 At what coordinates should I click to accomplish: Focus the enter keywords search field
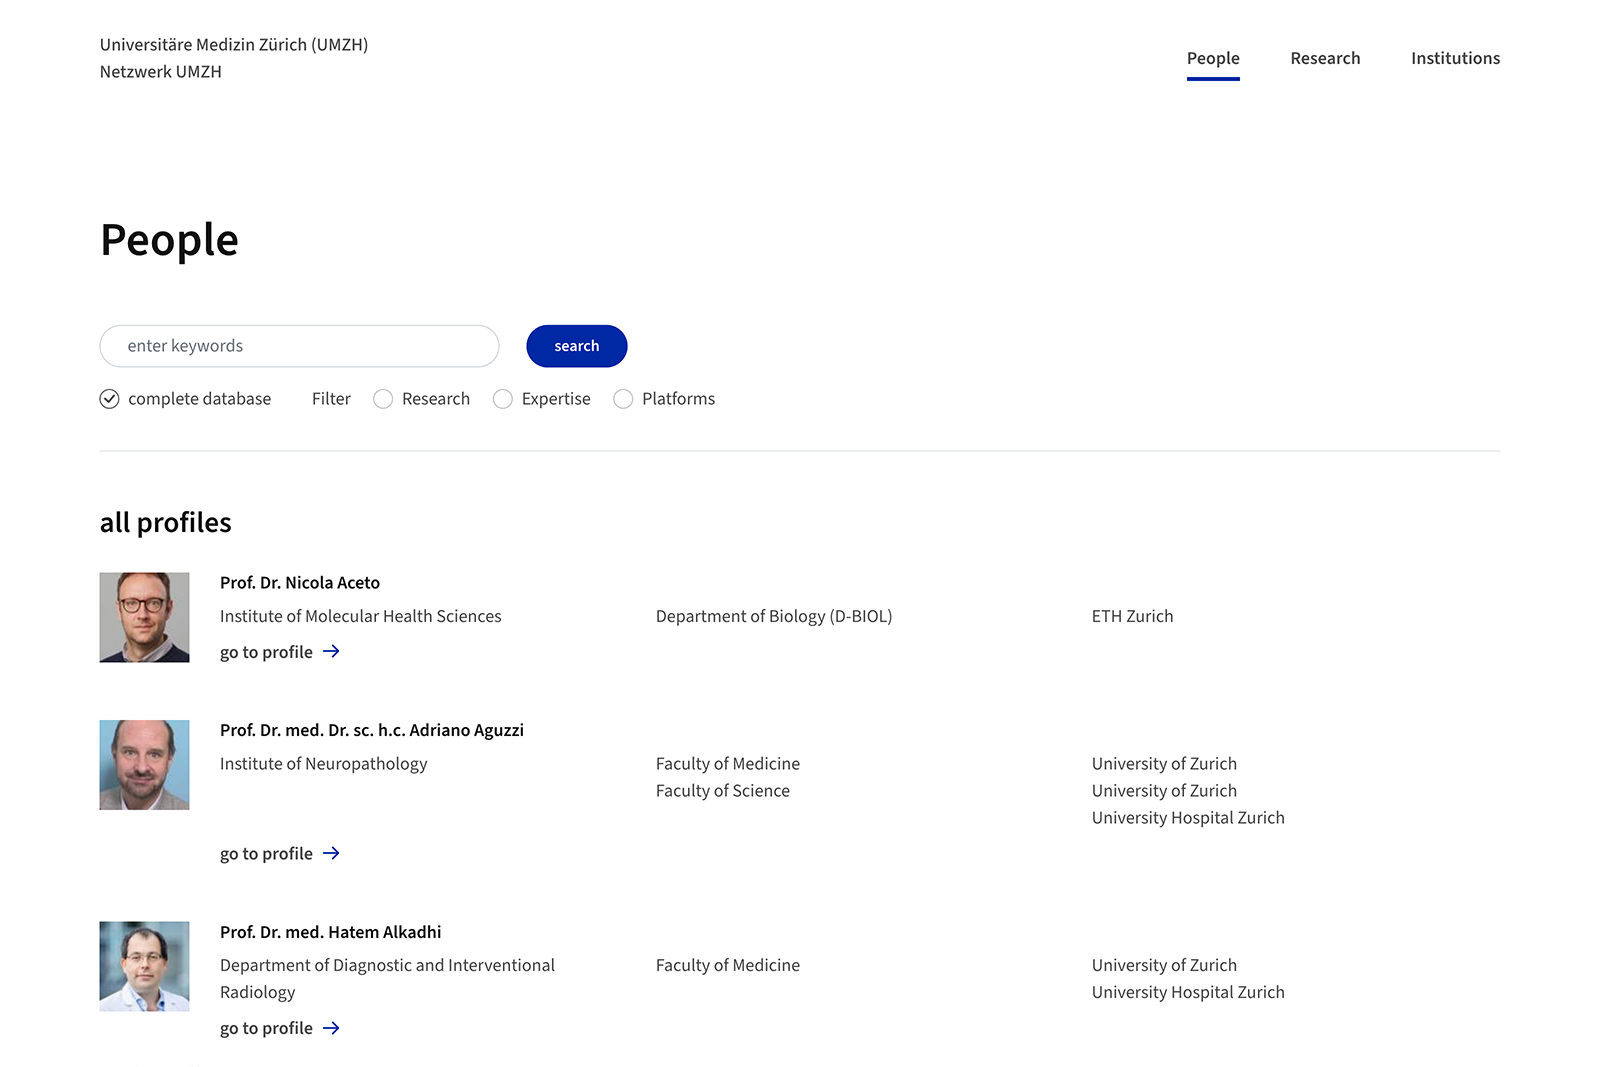pos(299,346)
